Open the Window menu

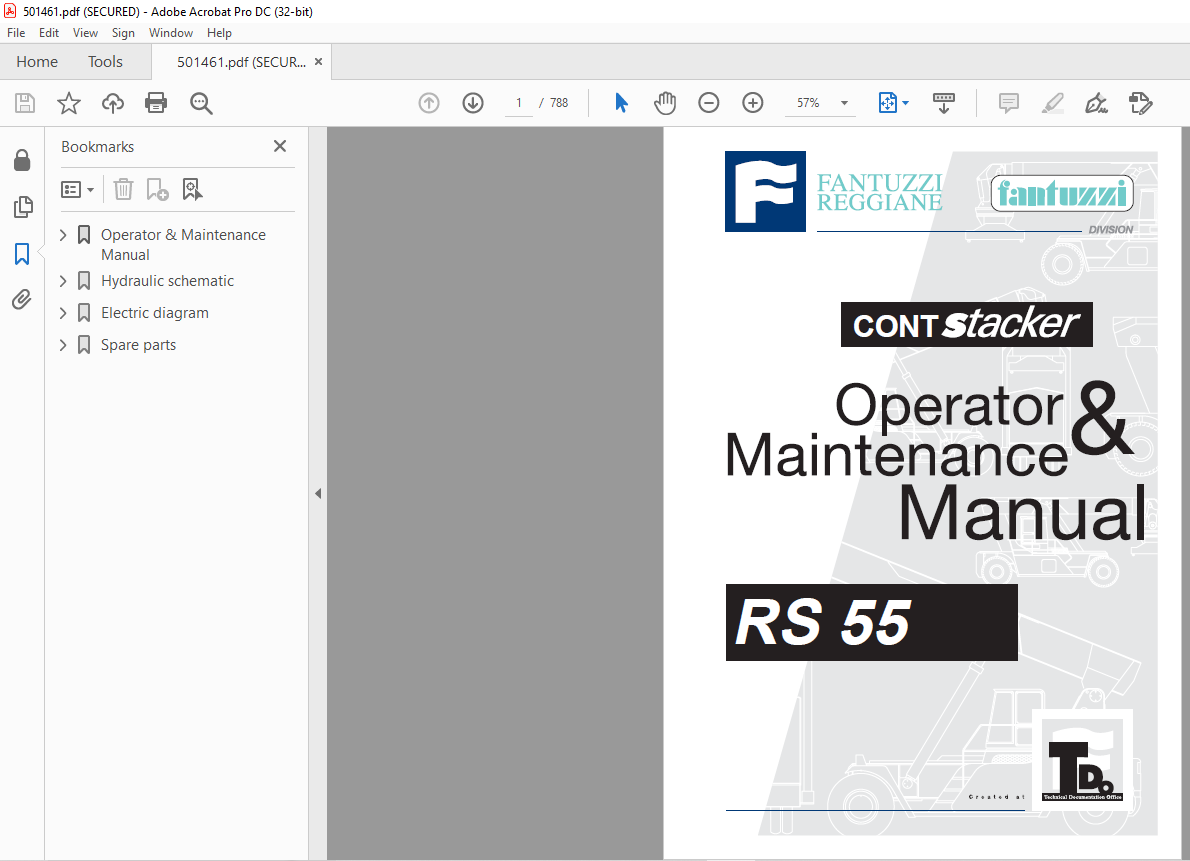pos(171,33)
